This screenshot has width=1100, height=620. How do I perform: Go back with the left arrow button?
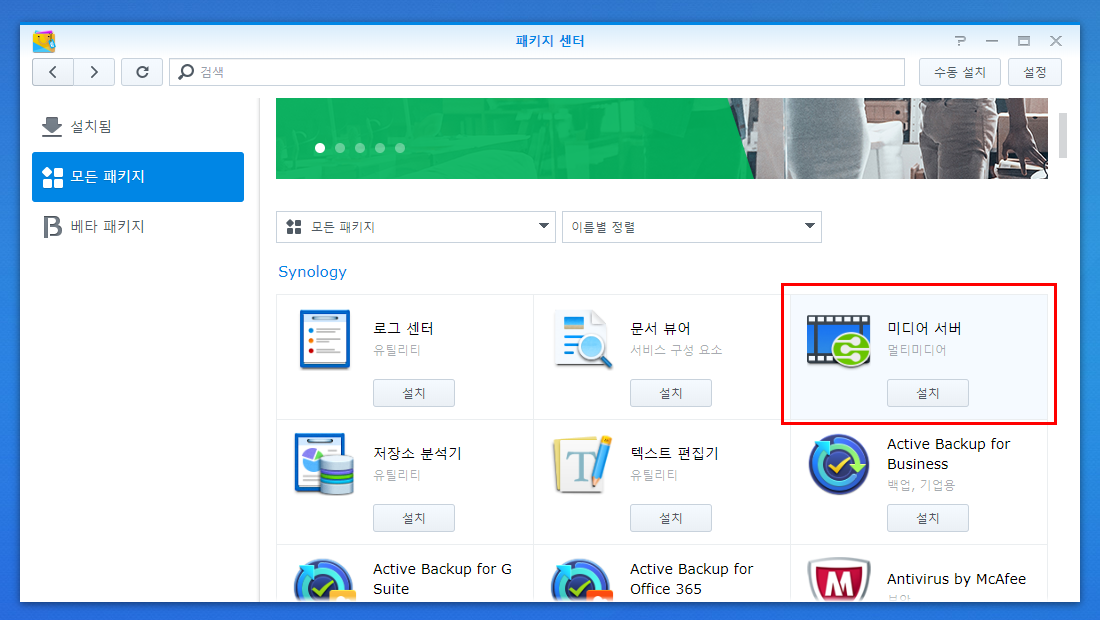coord(53,72)
